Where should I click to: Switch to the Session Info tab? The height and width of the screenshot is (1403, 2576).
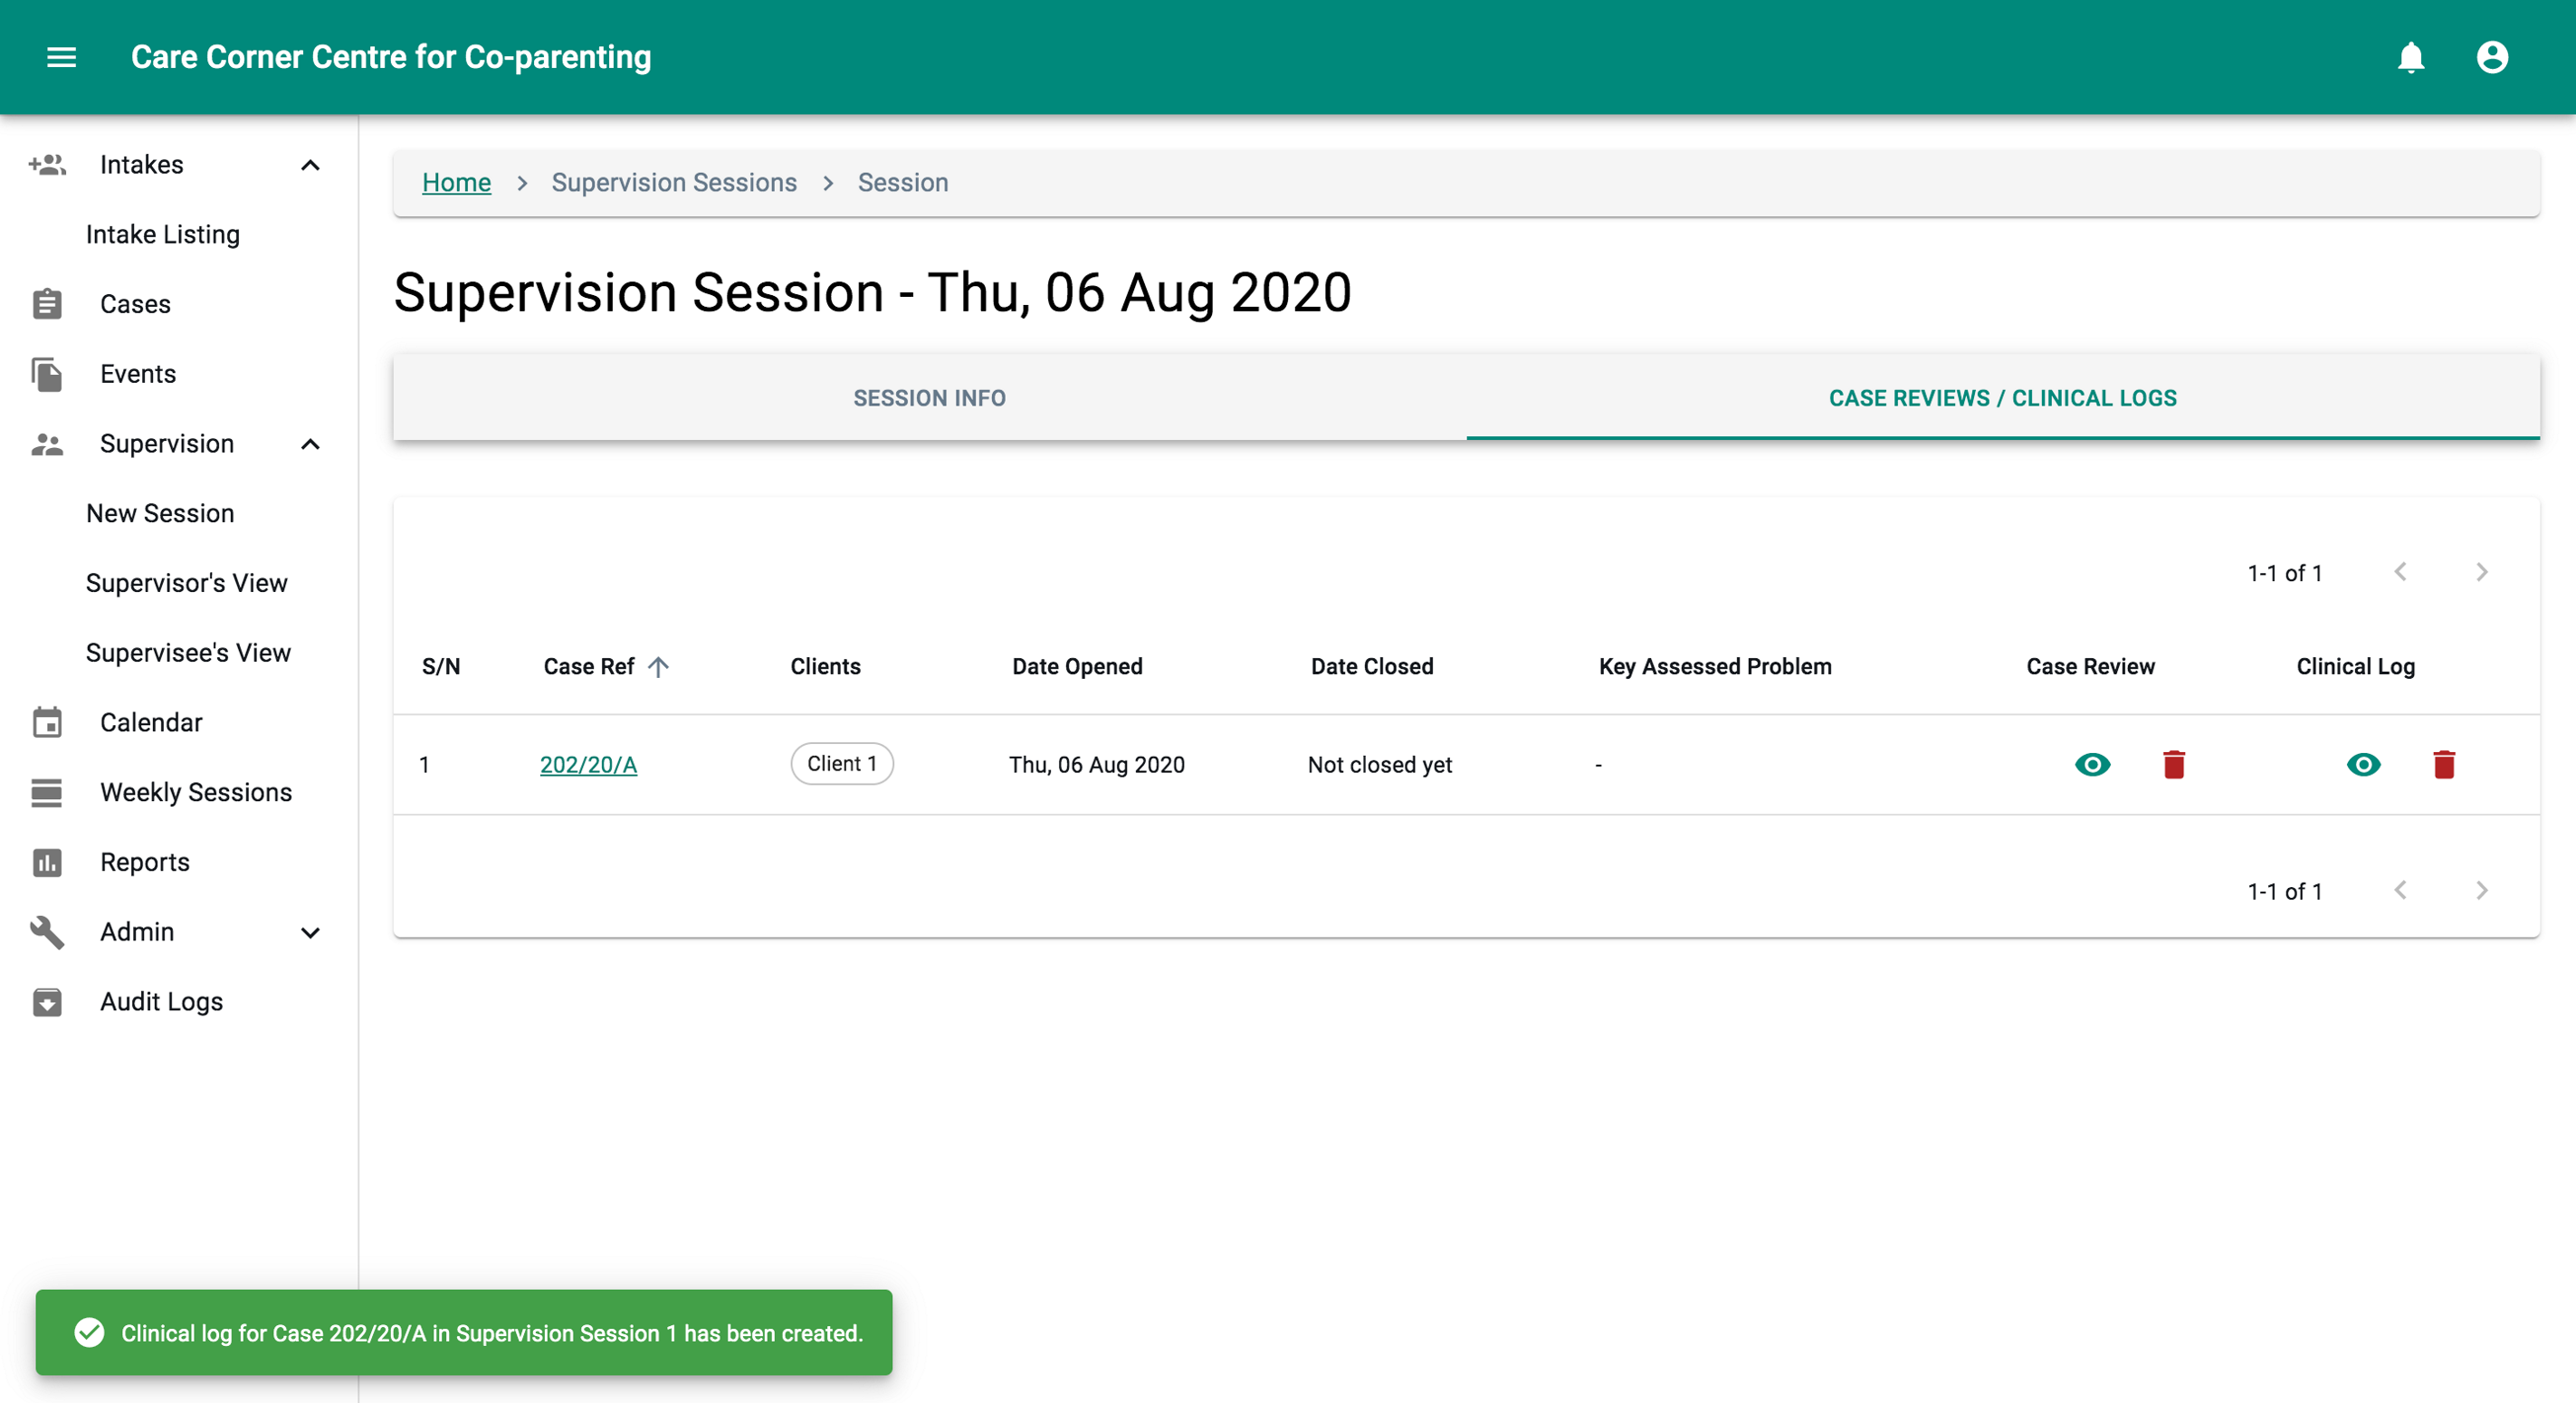[x=929, y=398]
